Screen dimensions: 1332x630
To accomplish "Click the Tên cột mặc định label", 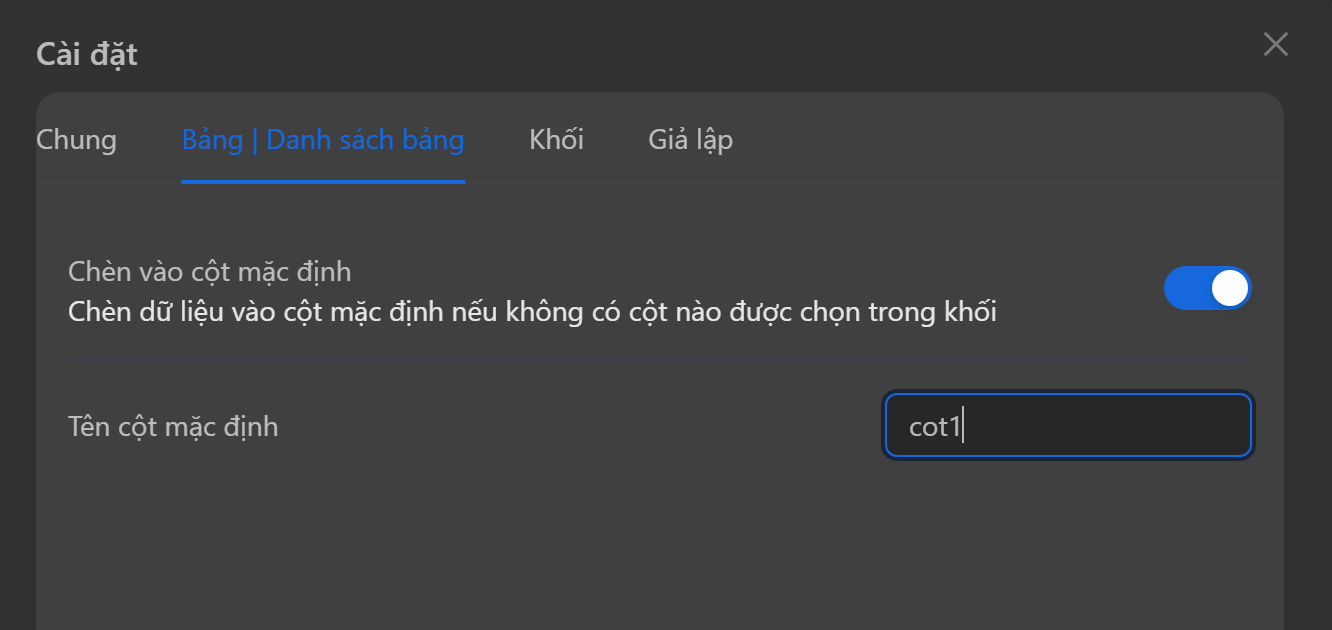I will point(173,427).
